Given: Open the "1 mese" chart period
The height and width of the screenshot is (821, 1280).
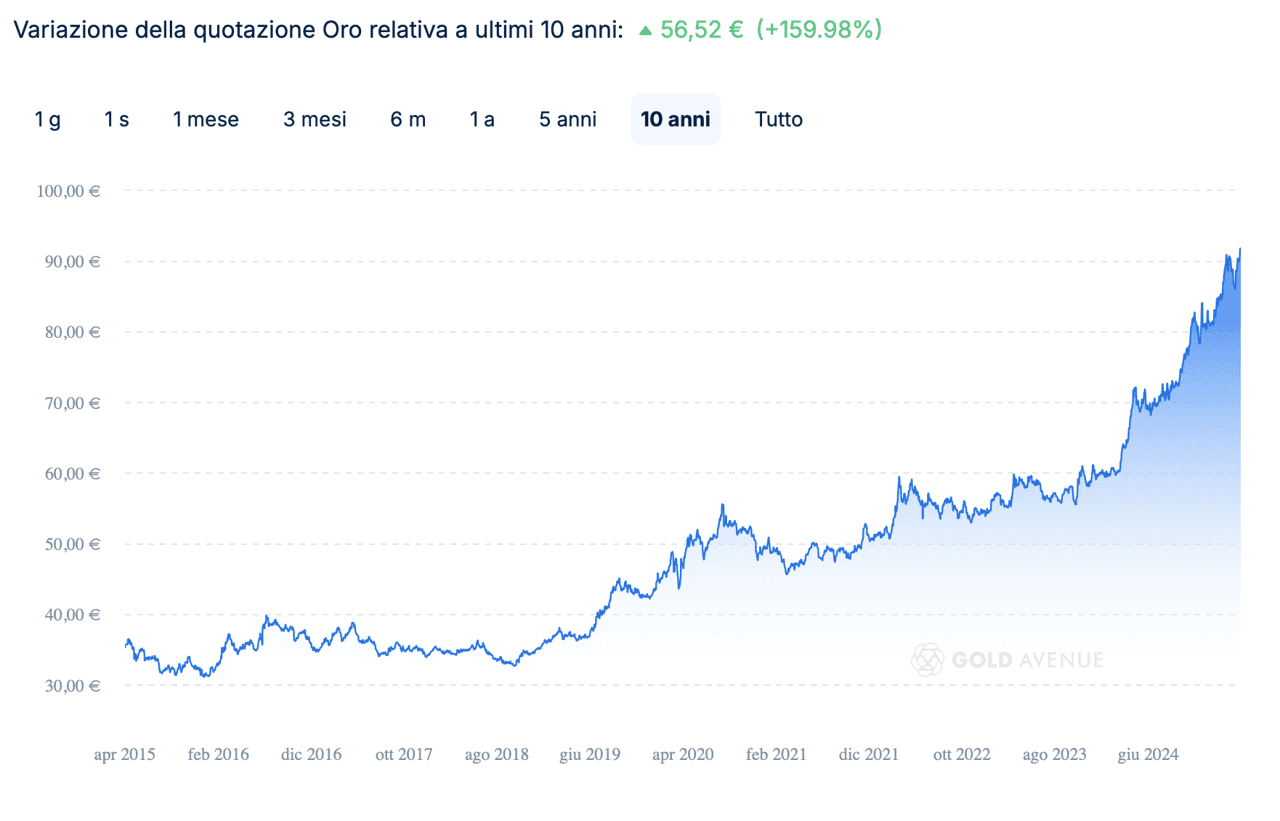Looking at the screenshot, I should (205, 119).
